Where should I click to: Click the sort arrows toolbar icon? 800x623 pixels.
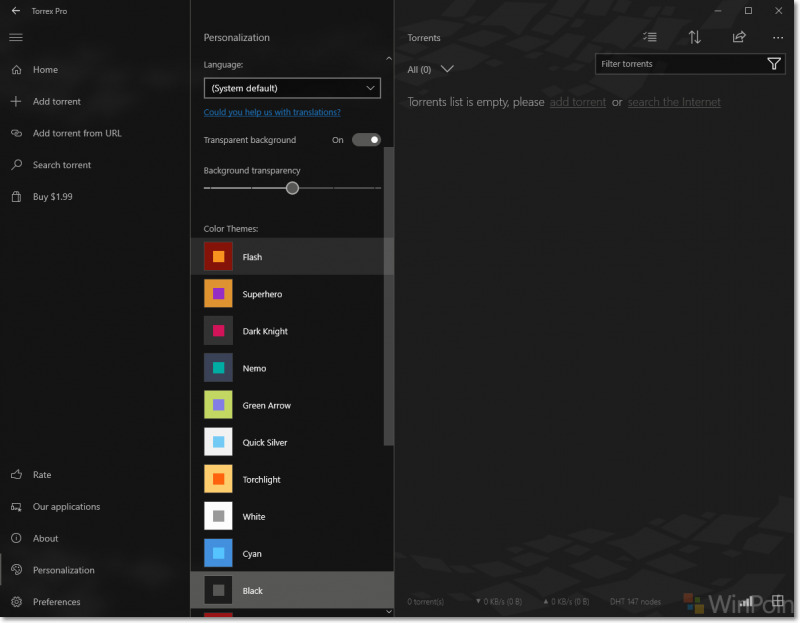694,37
